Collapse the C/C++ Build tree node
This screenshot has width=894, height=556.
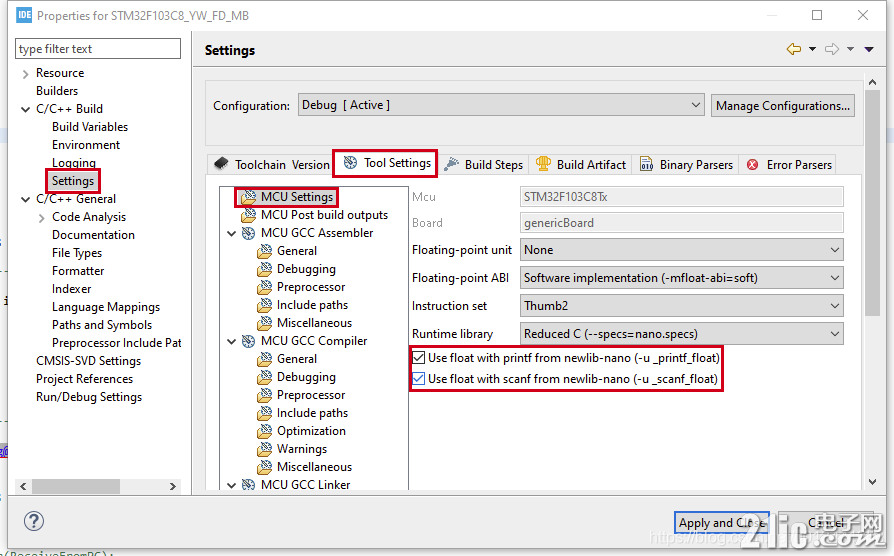(25, 109)
